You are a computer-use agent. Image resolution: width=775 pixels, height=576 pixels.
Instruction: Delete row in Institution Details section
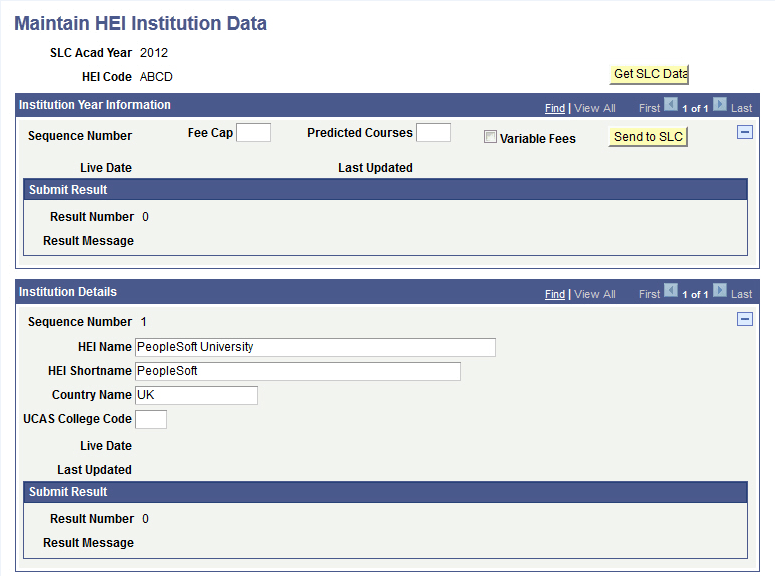click(744, 319)
